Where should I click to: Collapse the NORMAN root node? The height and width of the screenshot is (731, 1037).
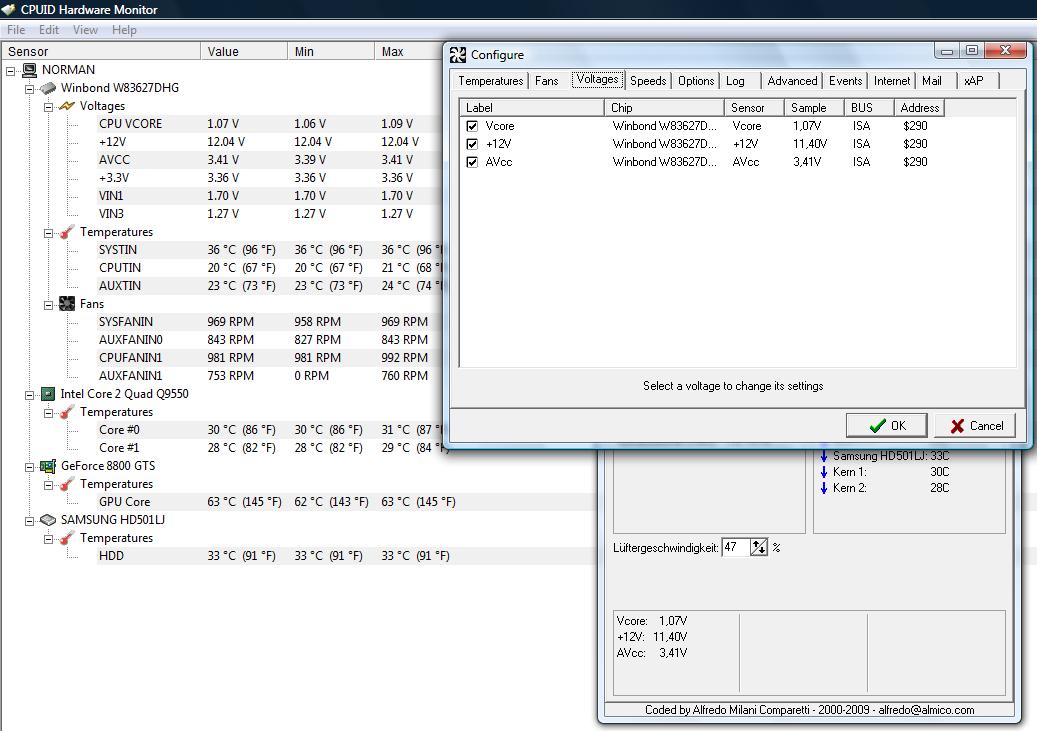click(x=11, y=71)
